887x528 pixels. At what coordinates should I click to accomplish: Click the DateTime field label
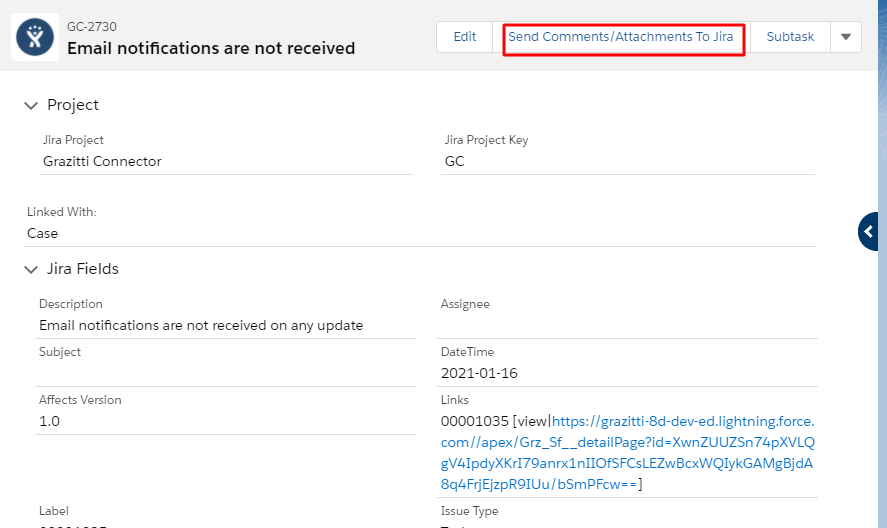[467, 351]
